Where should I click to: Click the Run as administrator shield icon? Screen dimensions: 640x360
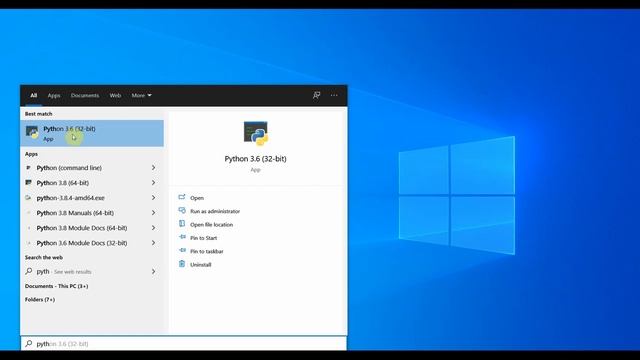tap(182, 211)
